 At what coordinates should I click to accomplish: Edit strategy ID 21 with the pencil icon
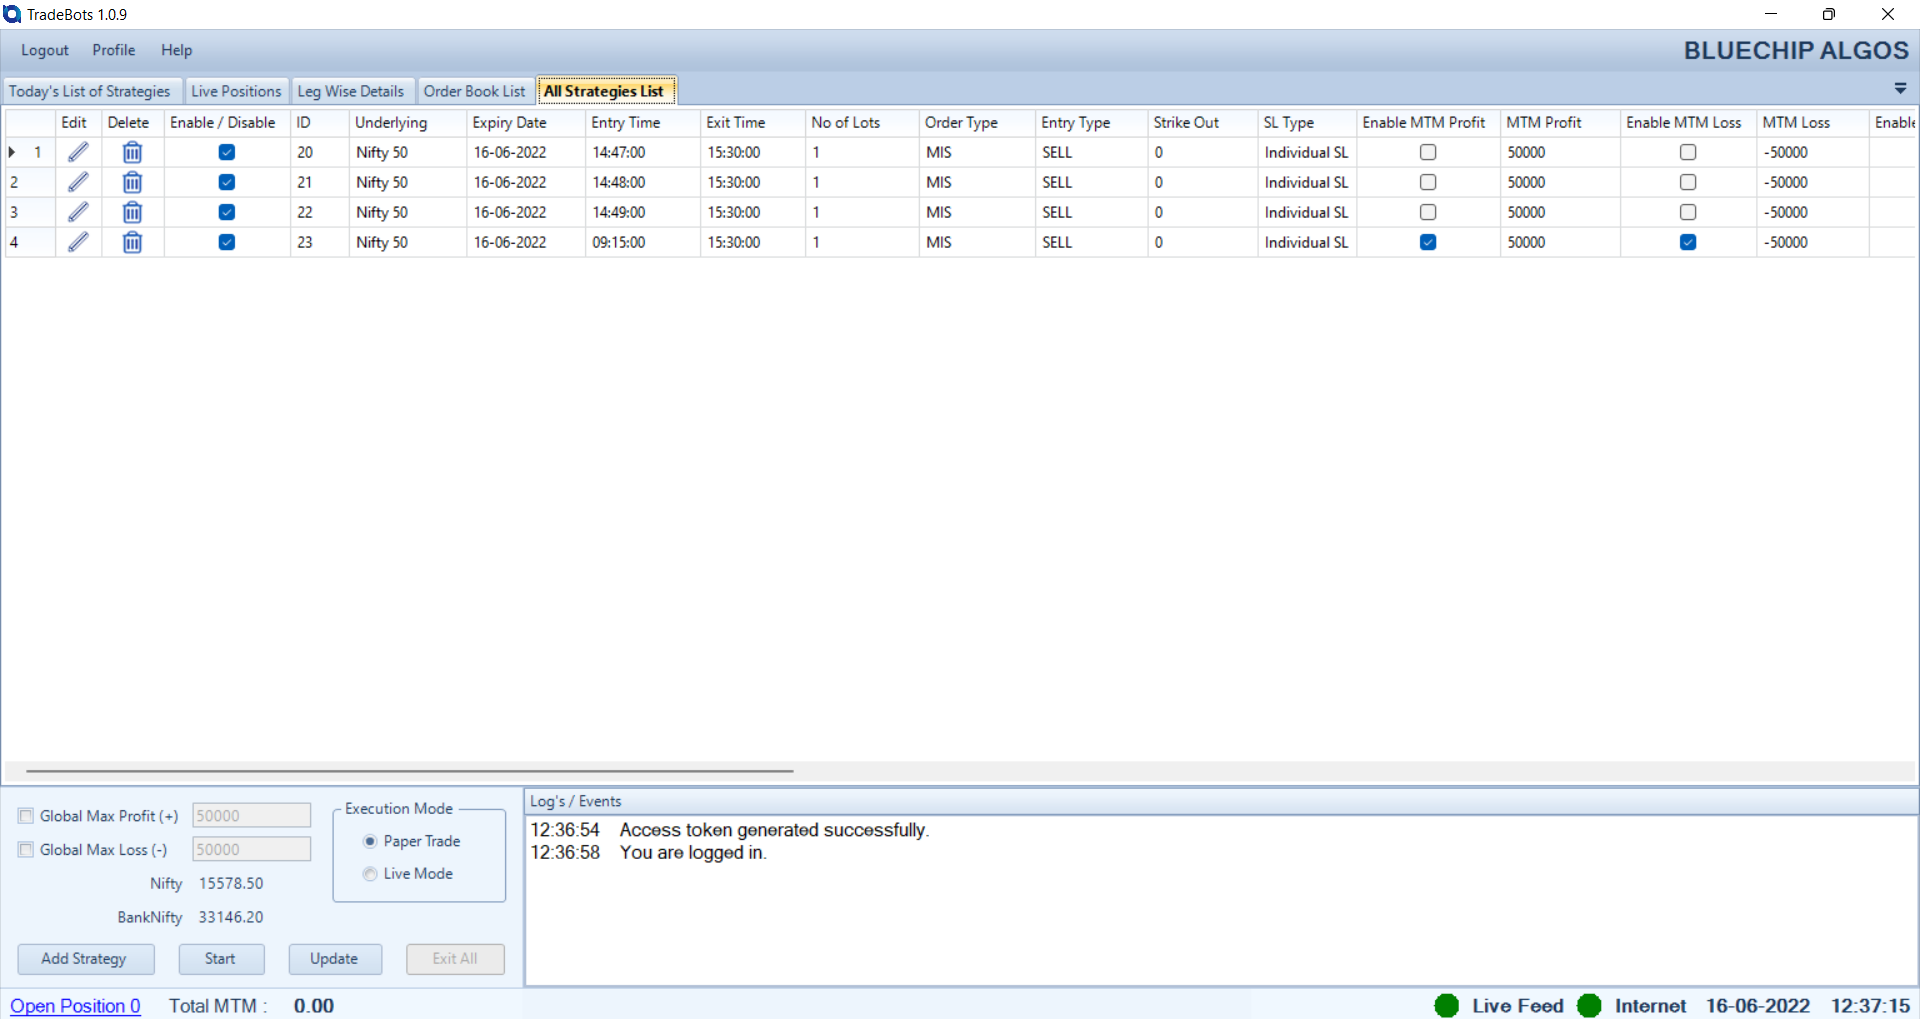[78, 182]
